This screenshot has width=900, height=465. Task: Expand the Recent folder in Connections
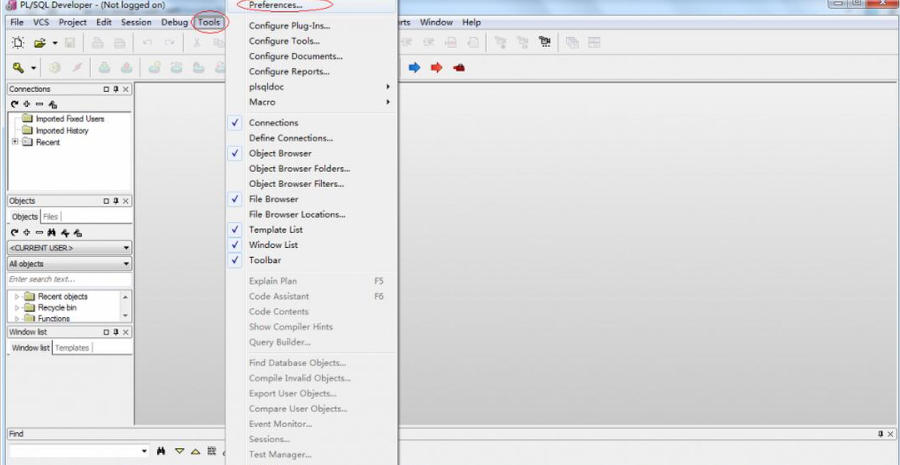(15, 142)
